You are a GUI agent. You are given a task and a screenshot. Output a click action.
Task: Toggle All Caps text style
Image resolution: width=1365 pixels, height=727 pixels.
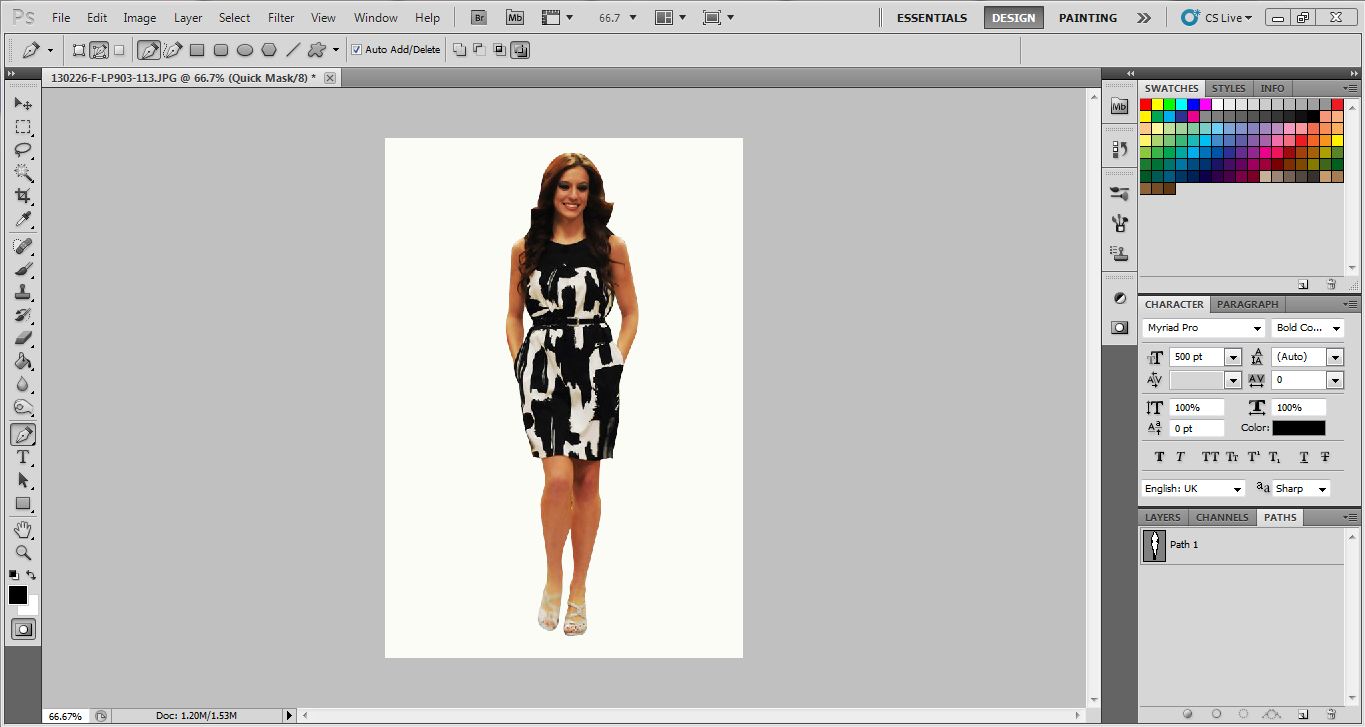[1210, 457]
